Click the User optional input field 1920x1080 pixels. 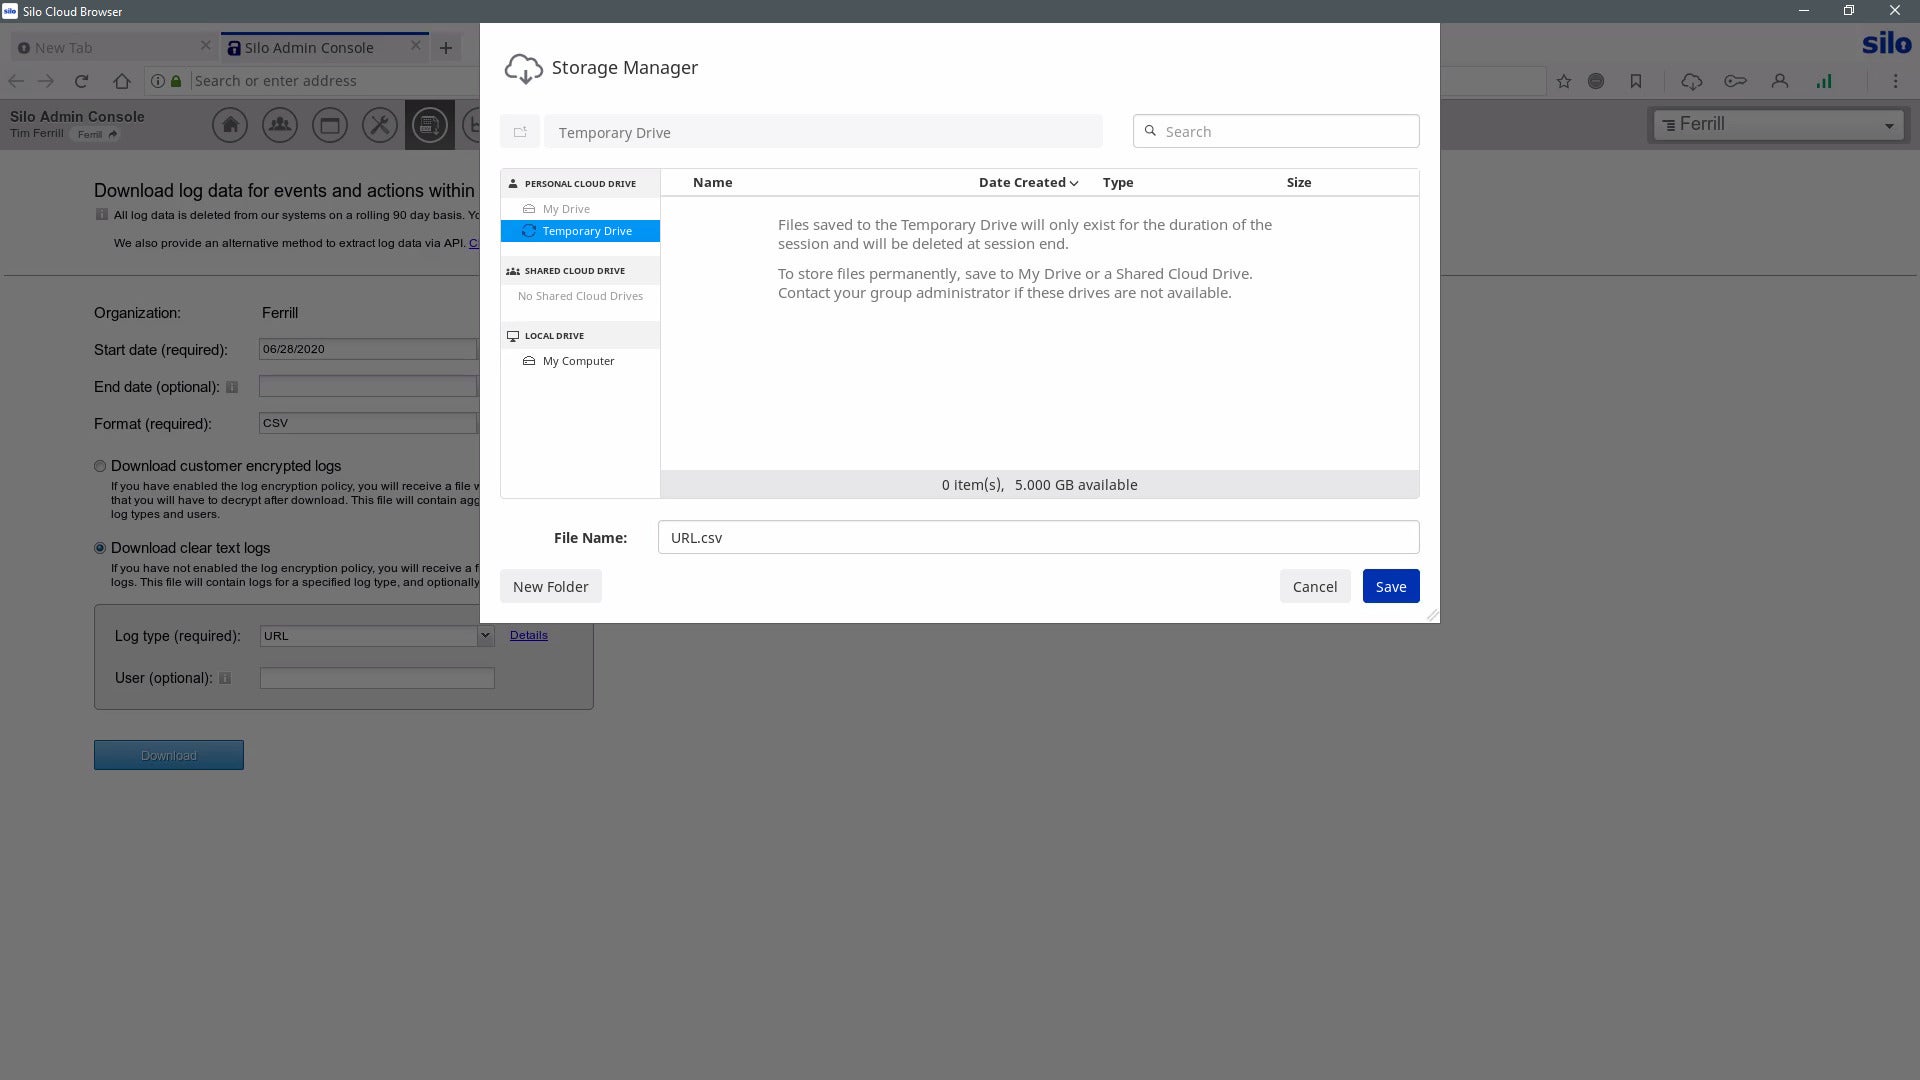(377, 678)
